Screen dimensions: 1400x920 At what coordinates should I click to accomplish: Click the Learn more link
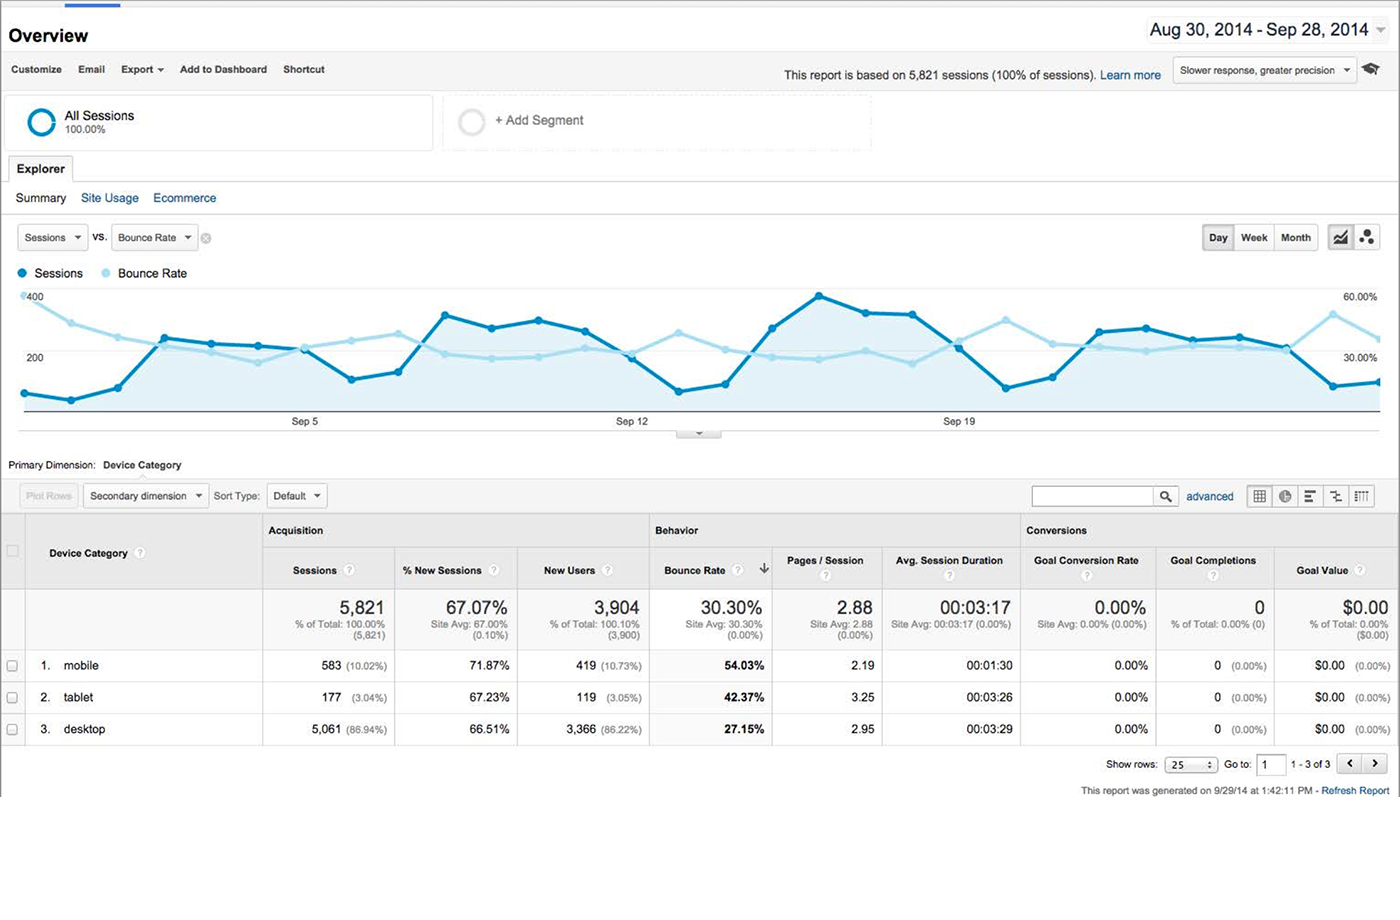pos(1130,75)
